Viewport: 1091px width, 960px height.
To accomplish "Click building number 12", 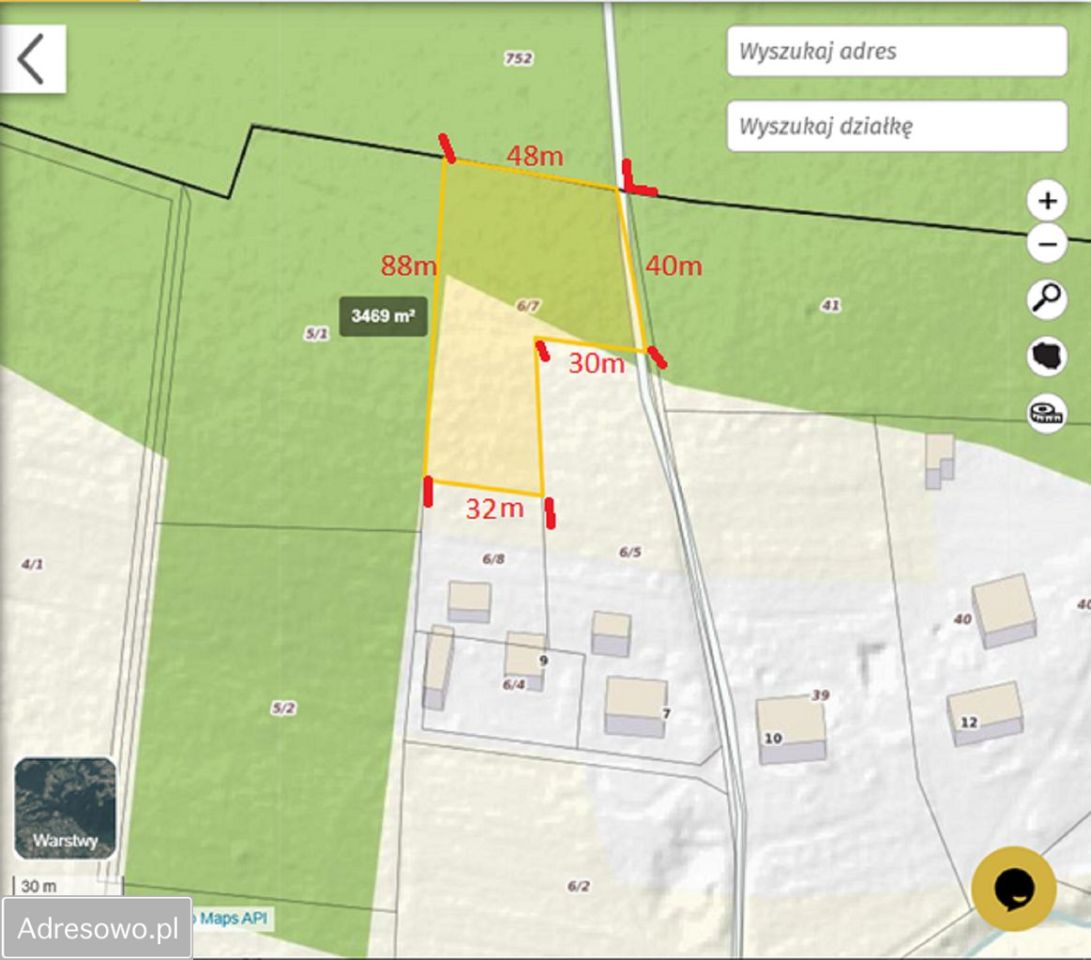I will 969,722.
